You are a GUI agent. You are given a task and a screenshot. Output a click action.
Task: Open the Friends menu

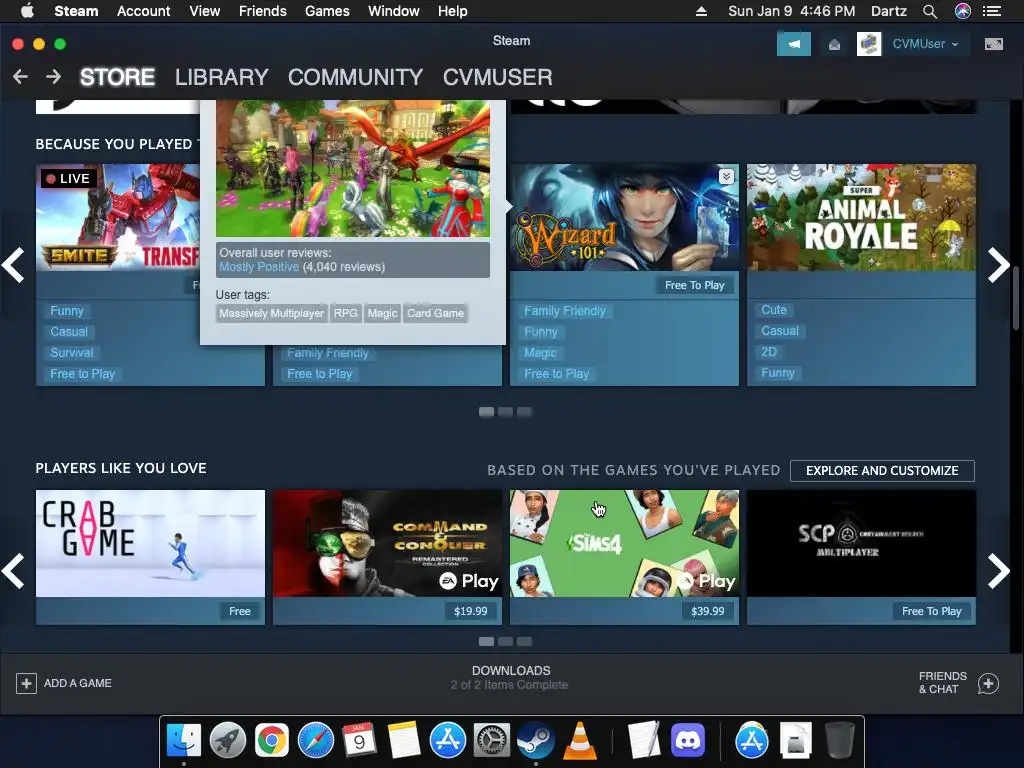pos(263,11)
